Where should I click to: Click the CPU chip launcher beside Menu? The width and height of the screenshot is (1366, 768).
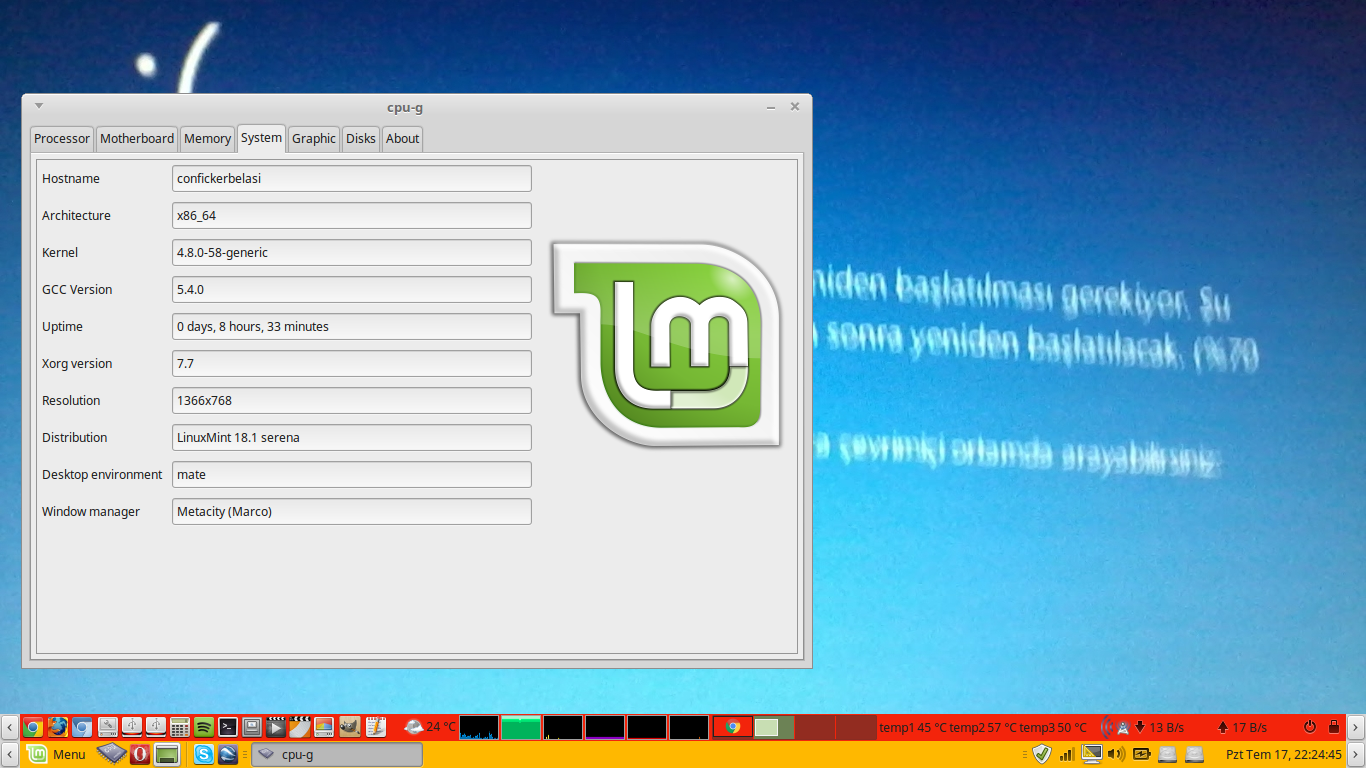(x=112, y=754)
